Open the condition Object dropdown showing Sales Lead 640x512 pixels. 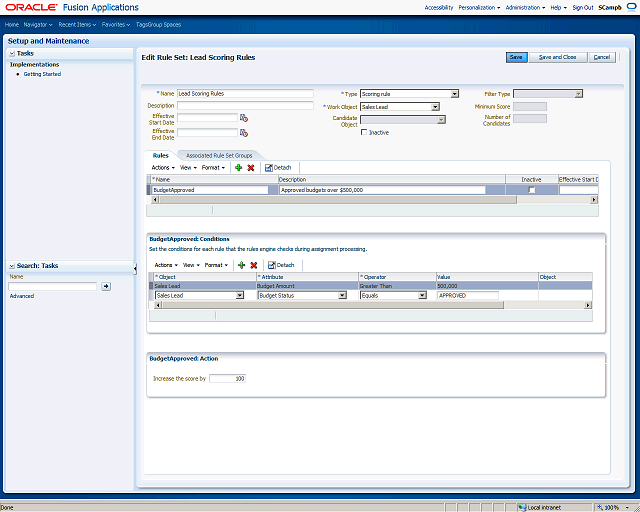point(240,295)
